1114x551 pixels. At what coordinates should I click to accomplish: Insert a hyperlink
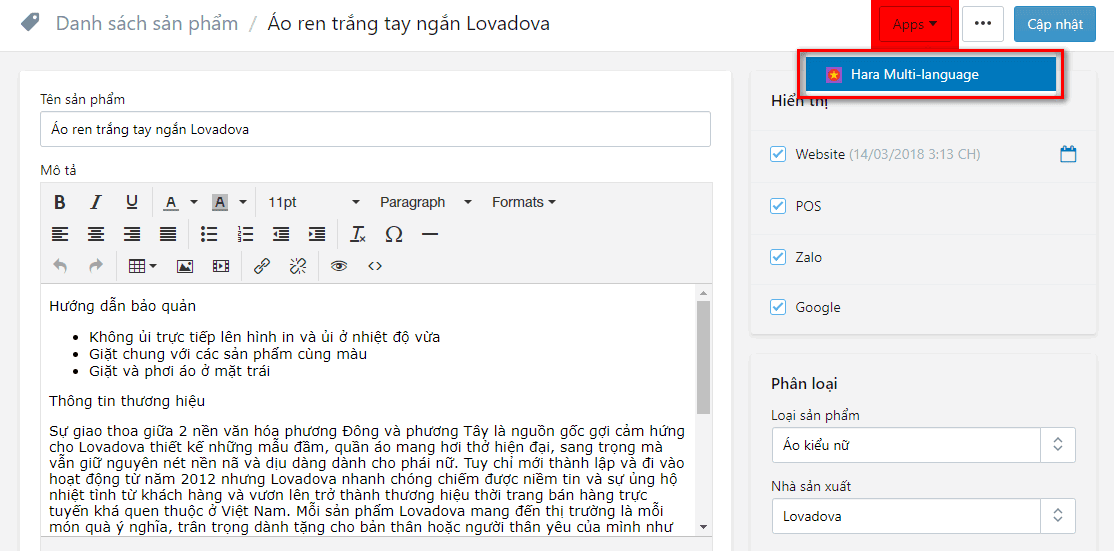262,266
